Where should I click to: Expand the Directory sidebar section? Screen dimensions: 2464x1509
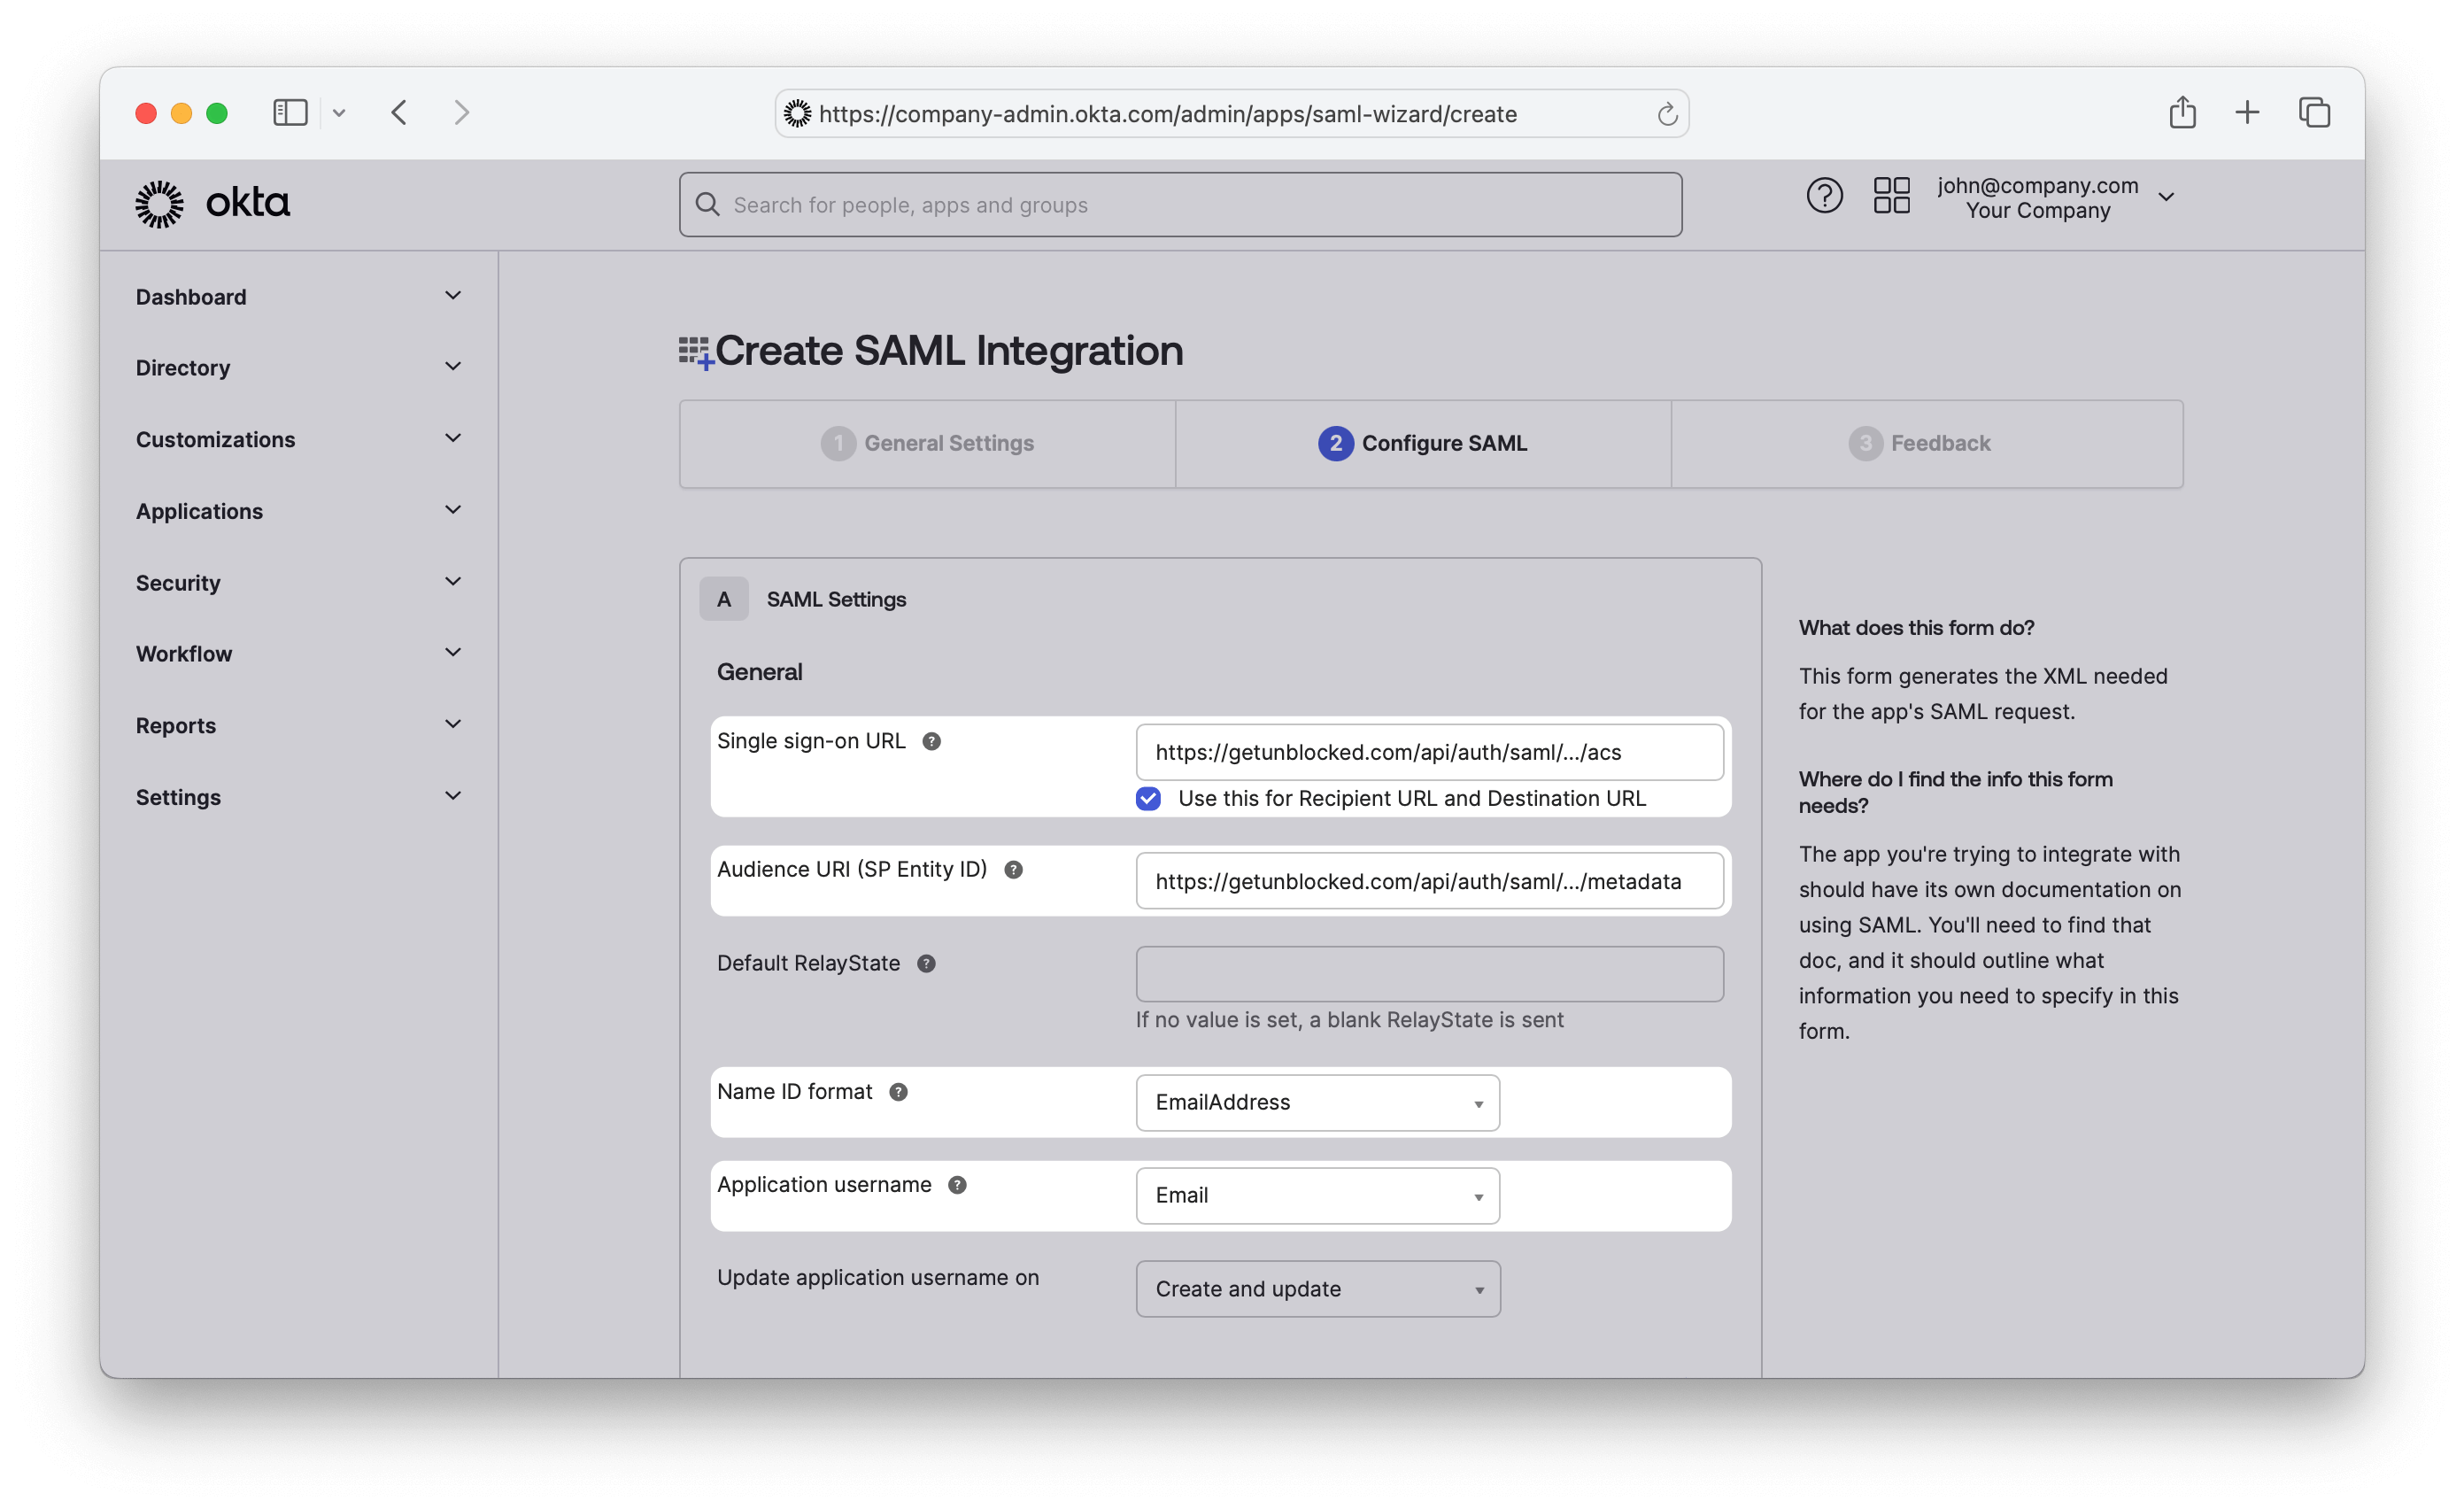[298, 367]
